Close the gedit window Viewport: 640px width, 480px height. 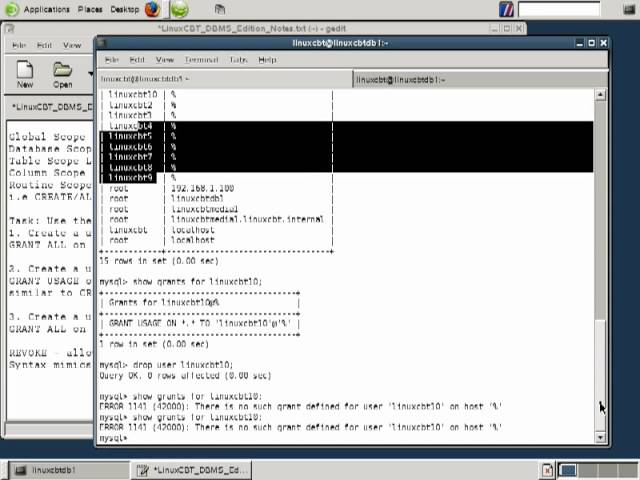tap(519, 28)
